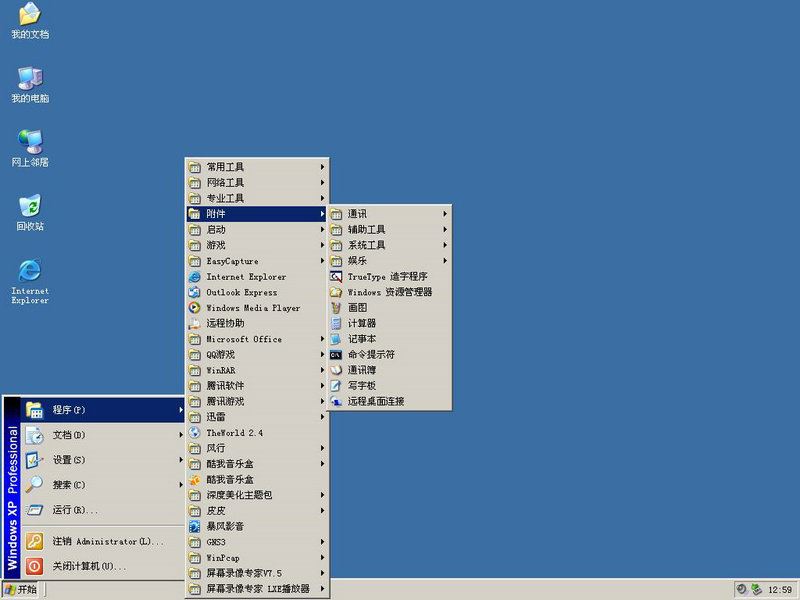This screenshot has width=800, height=600.
Task: Click Outlook Express icon in menu
Action: [x=194, y=292]
